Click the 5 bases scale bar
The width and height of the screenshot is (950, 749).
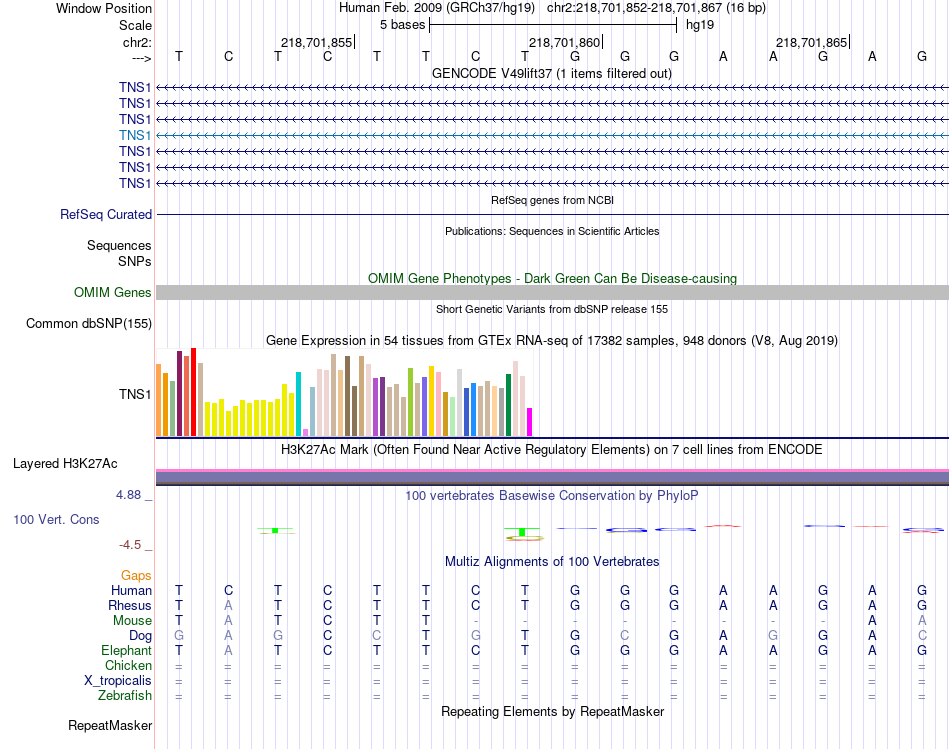[x=553, y=25]
